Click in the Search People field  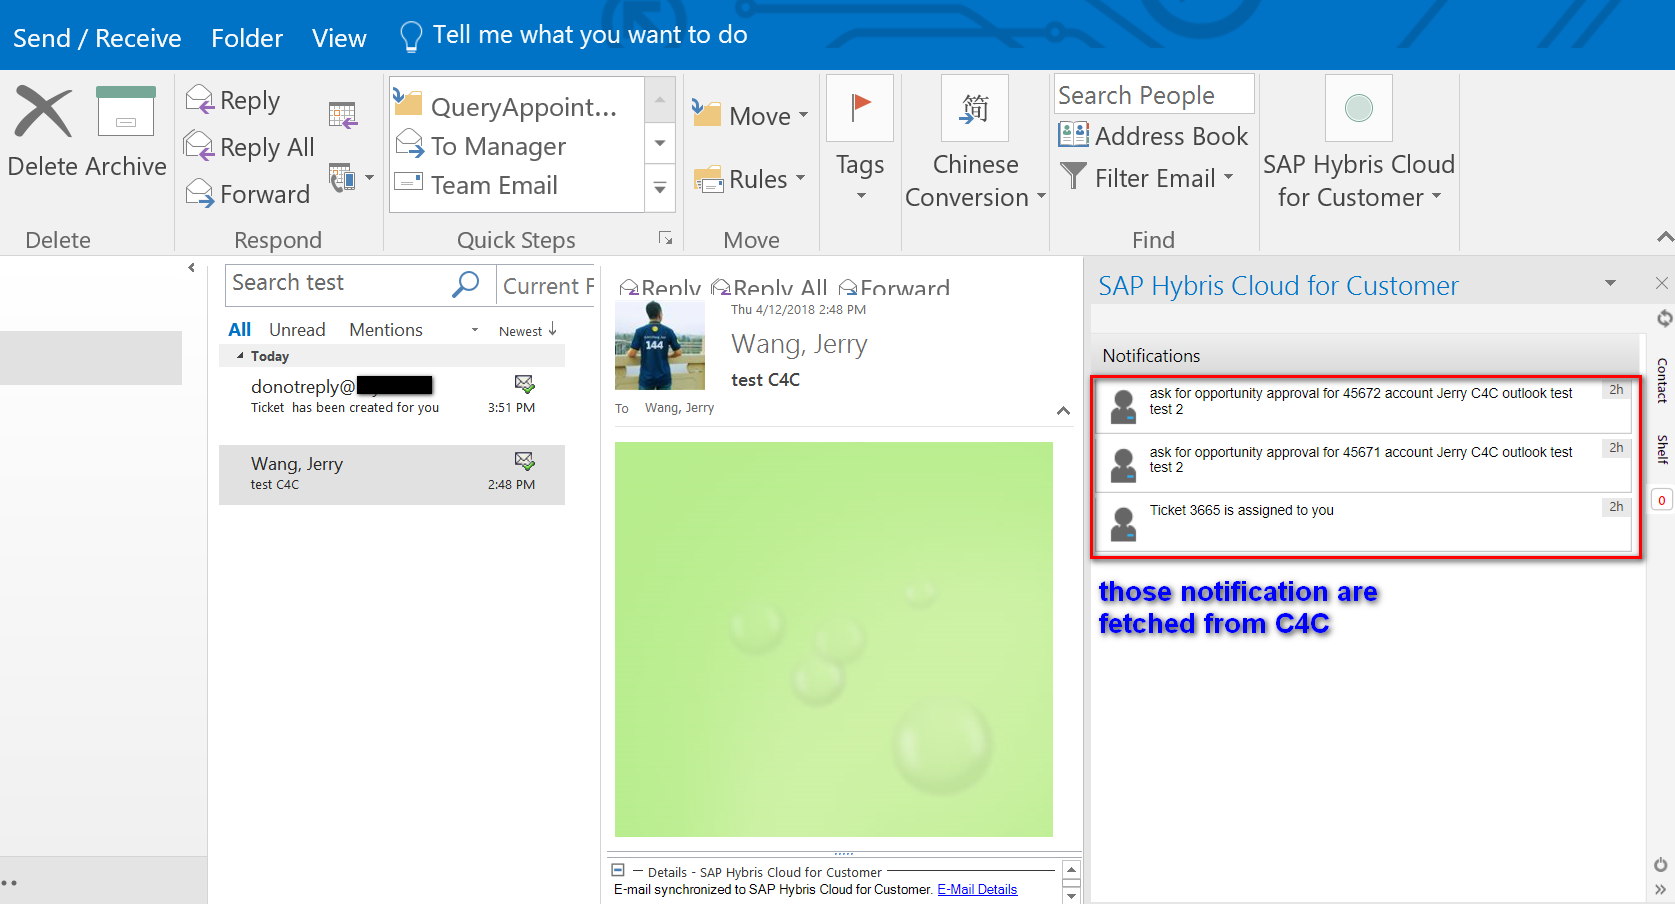(x=1154, y=95)
